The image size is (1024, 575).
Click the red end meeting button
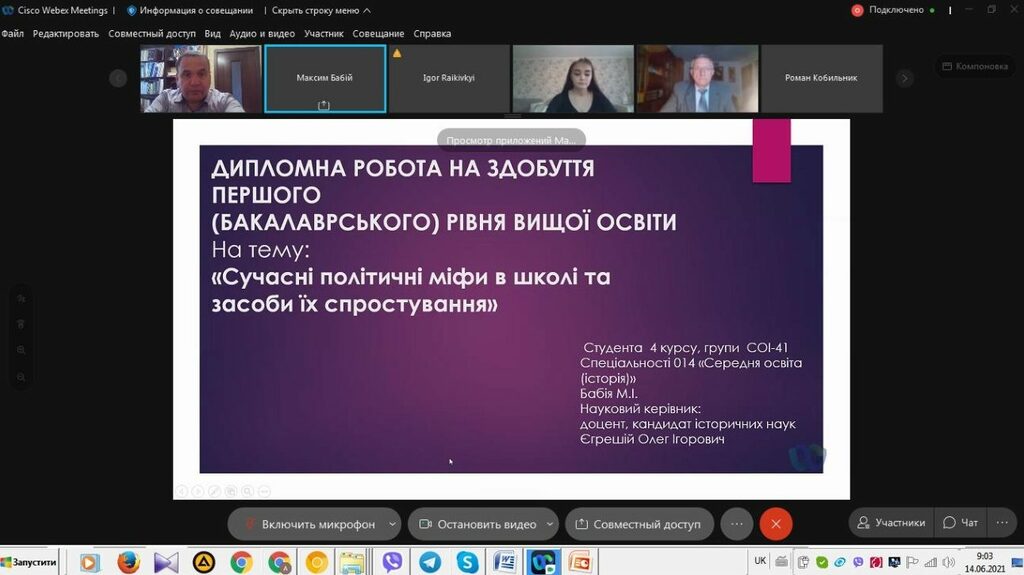(775, 523)
